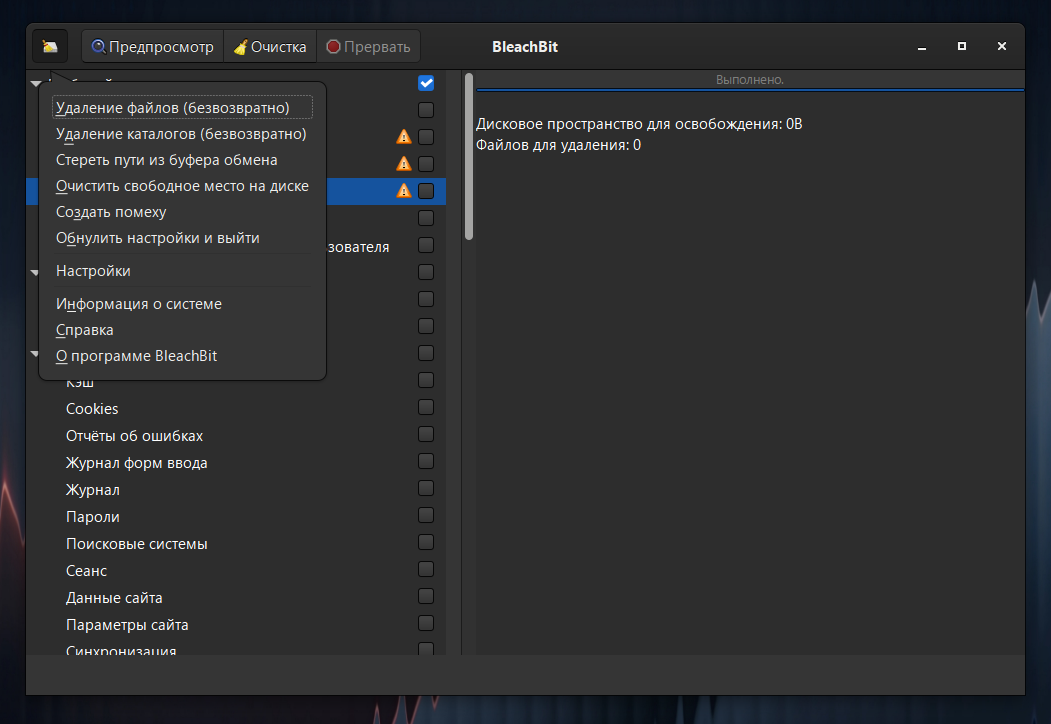
Task: Collapse the tree group beside the checked checkbox
Action: [x=36, y=84]
